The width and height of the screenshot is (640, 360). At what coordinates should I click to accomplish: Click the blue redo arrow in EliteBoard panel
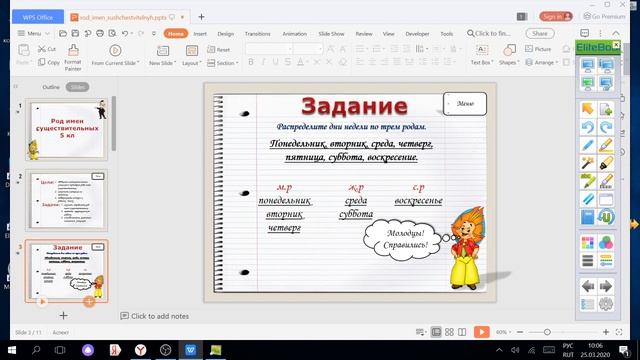pos(606,127)
